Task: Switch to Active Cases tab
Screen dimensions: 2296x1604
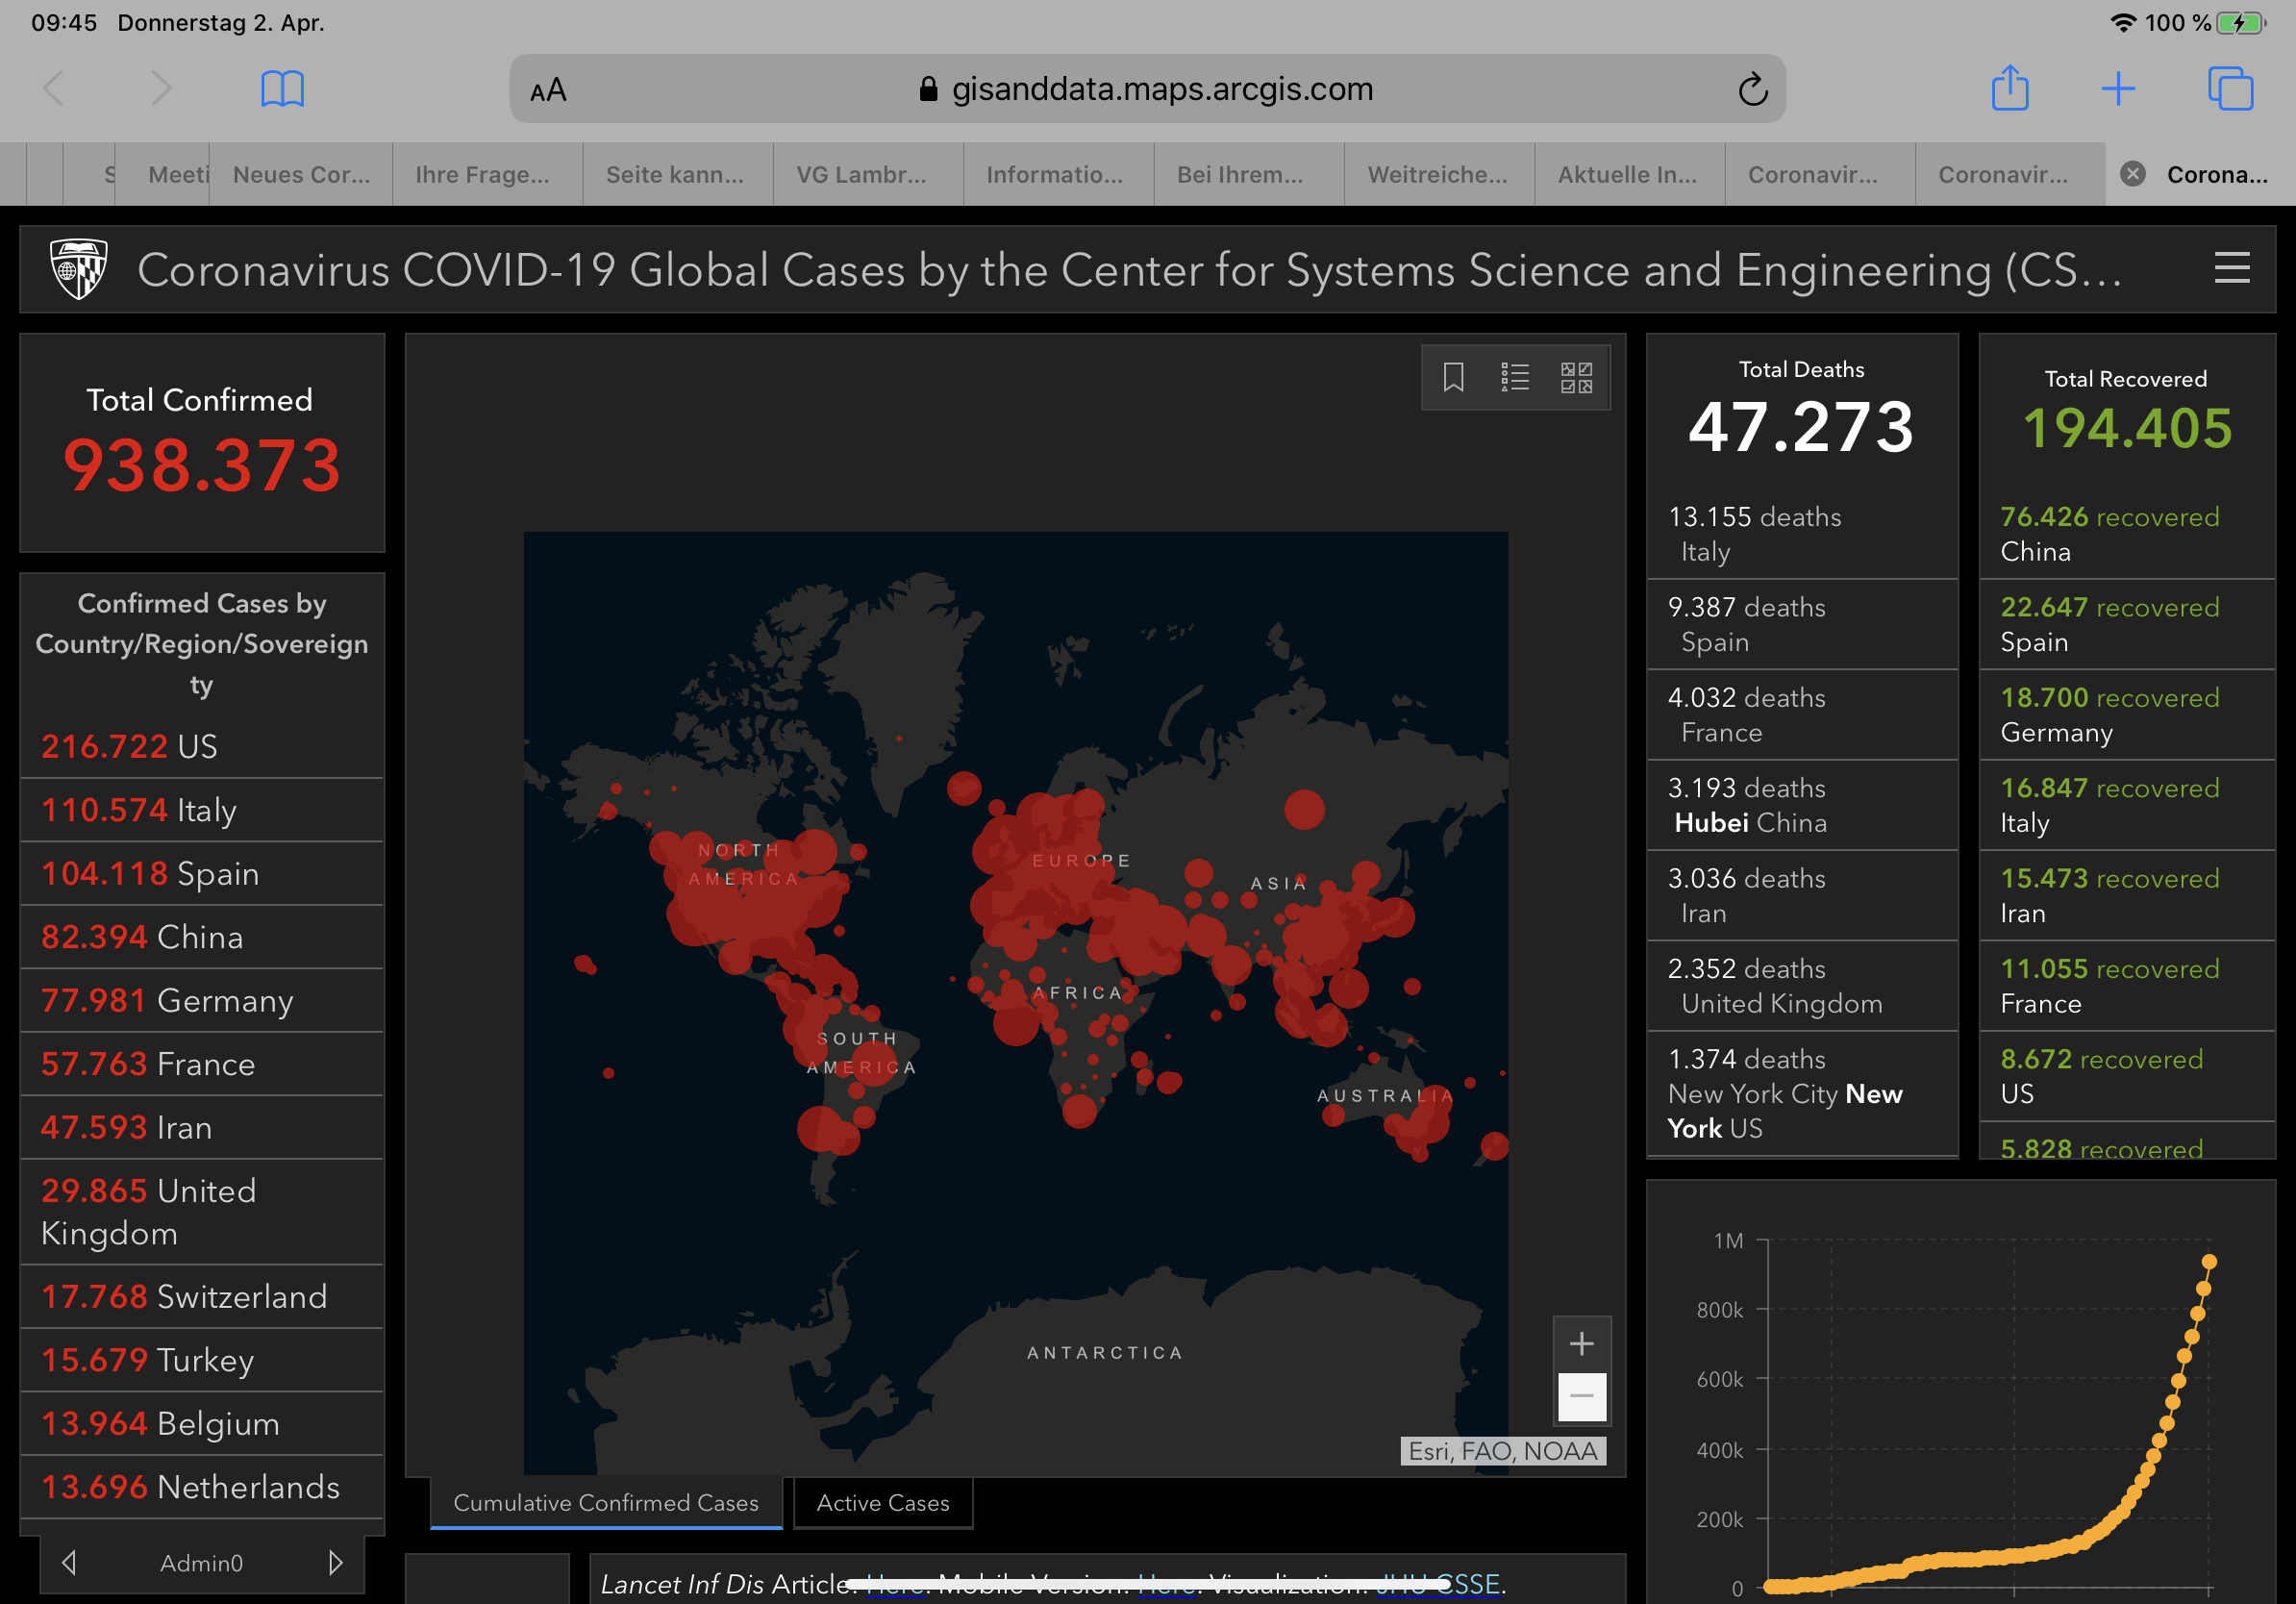Action: 882,1502
